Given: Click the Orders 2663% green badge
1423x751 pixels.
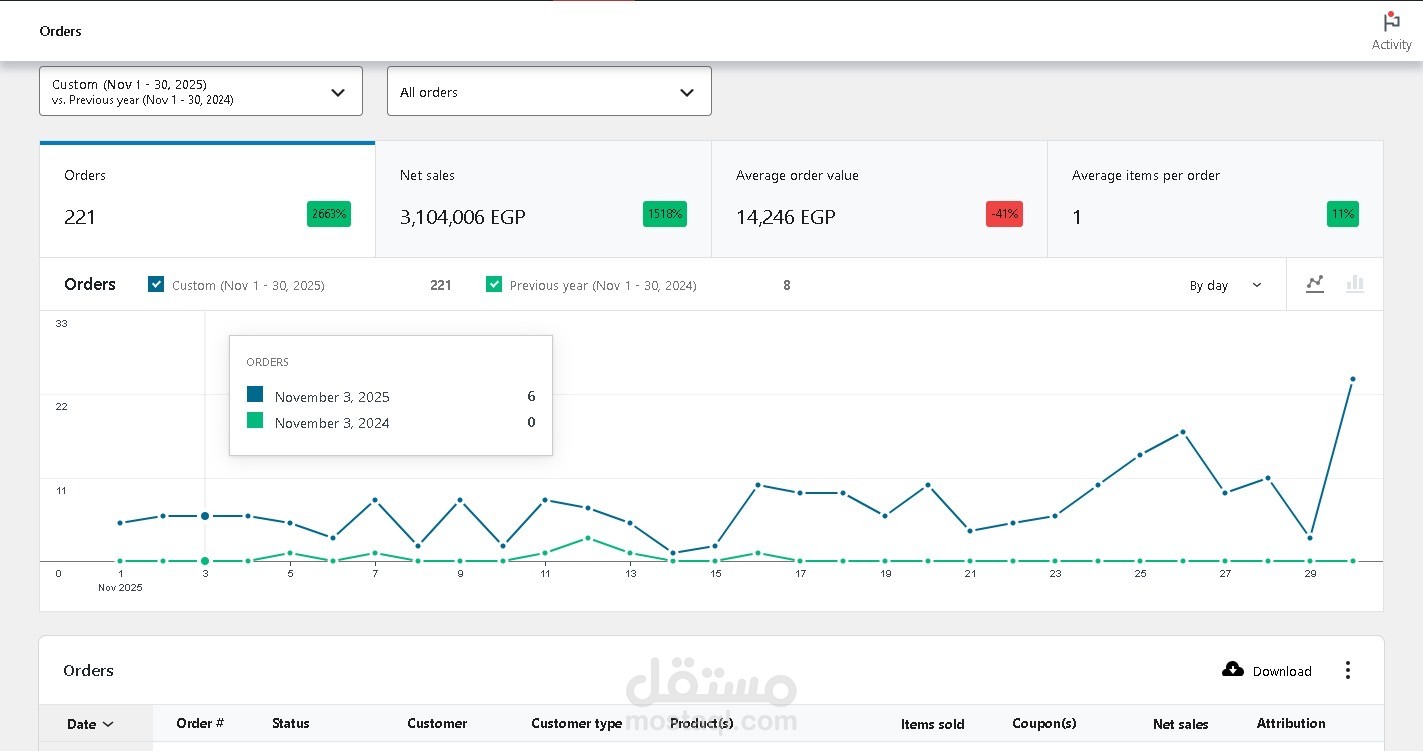Looking at the screenshot, I should coord(329,214).
